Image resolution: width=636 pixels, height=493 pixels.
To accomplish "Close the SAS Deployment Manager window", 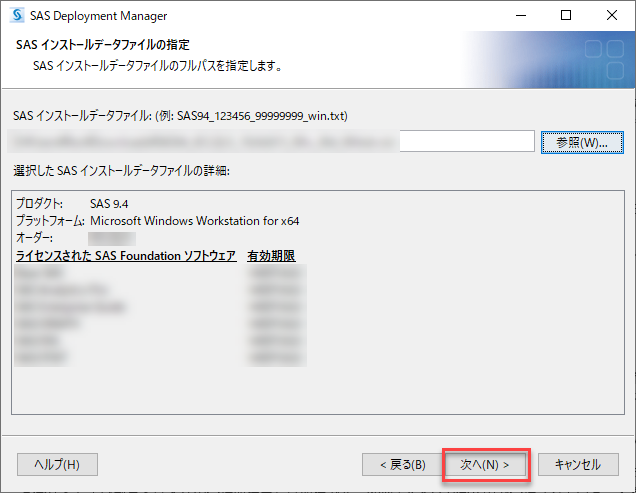I will 612,15.
